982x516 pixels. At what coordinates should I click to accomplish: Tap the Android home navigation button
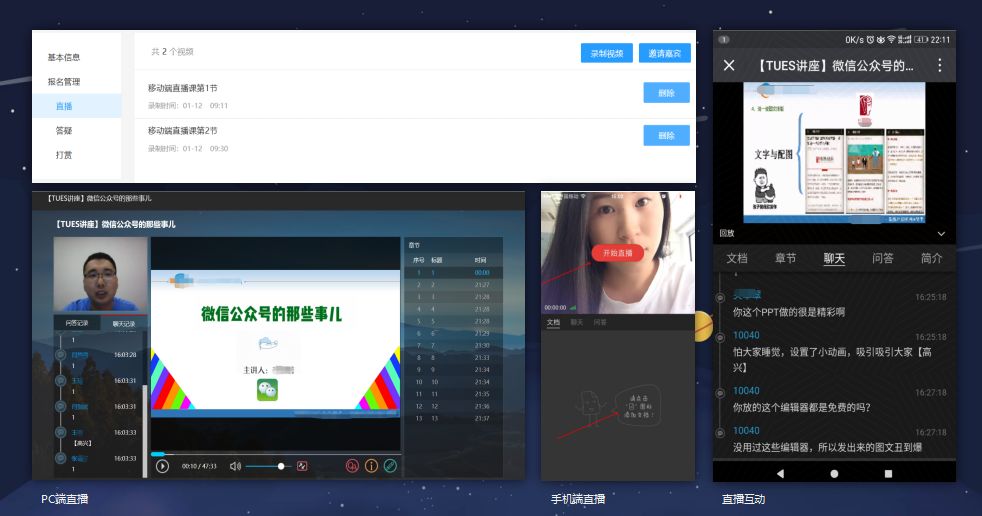click(834, 473)
